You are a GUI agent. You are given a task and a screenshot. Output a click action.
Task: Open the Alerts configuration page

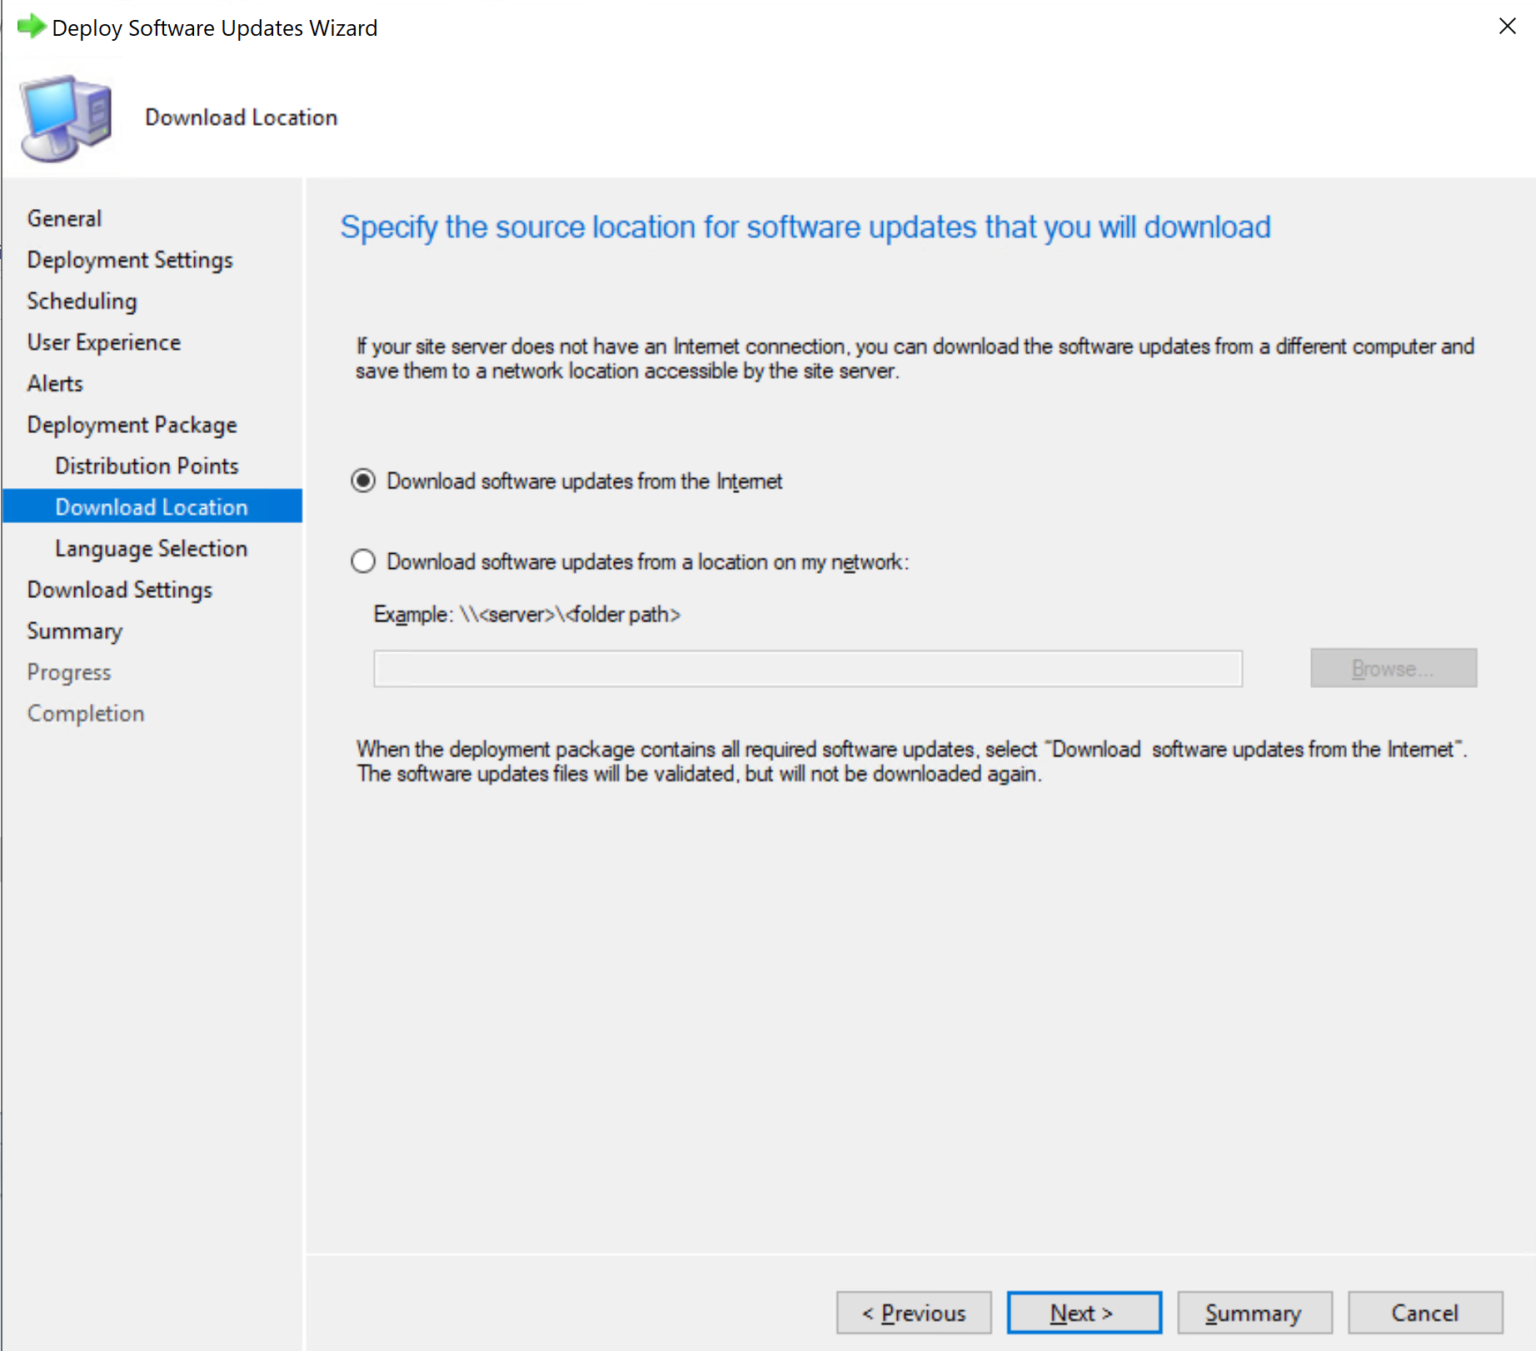tap(54, 383)
